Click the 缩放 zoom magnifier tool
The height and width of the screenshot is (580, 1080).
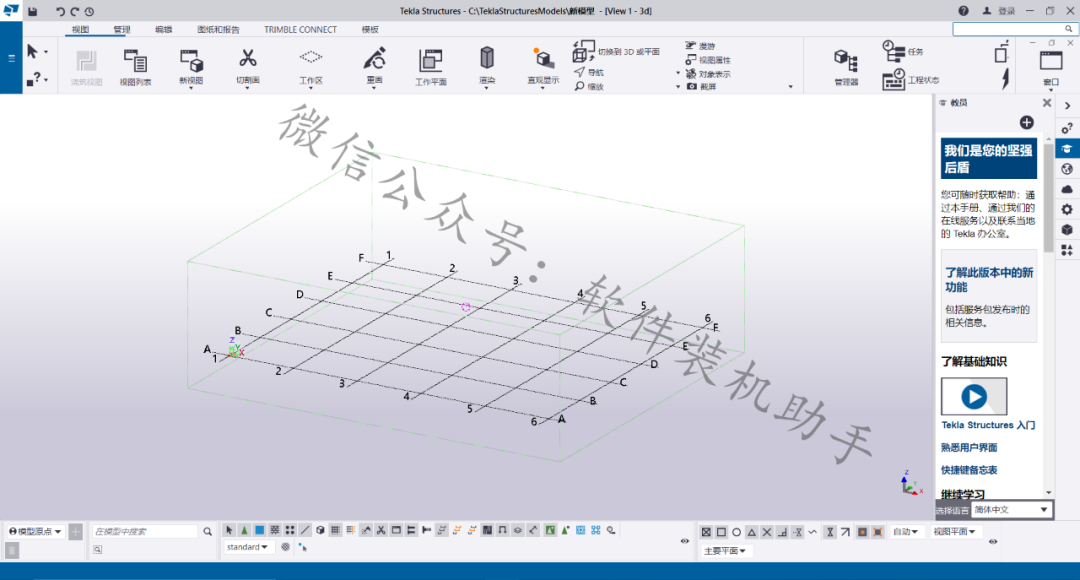[589, 86]
